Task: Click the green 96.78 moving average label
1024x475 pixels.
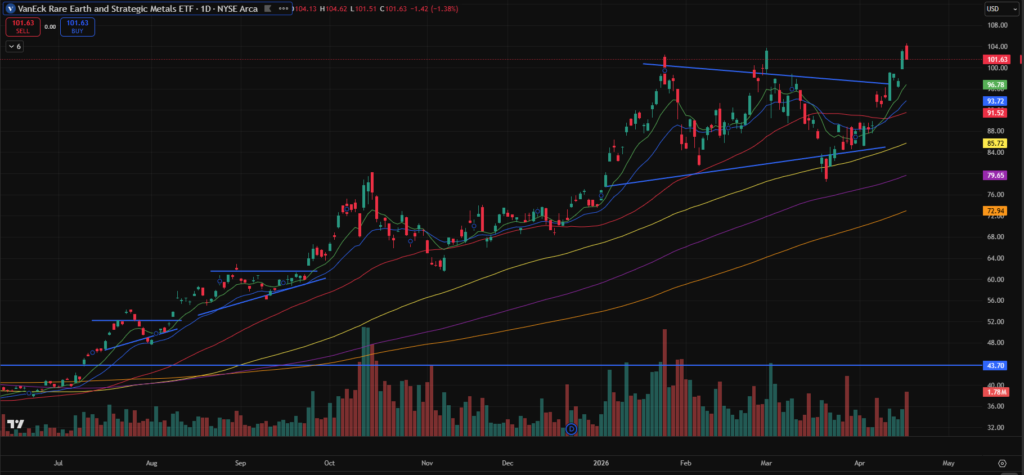Action: tap(995, 86)
